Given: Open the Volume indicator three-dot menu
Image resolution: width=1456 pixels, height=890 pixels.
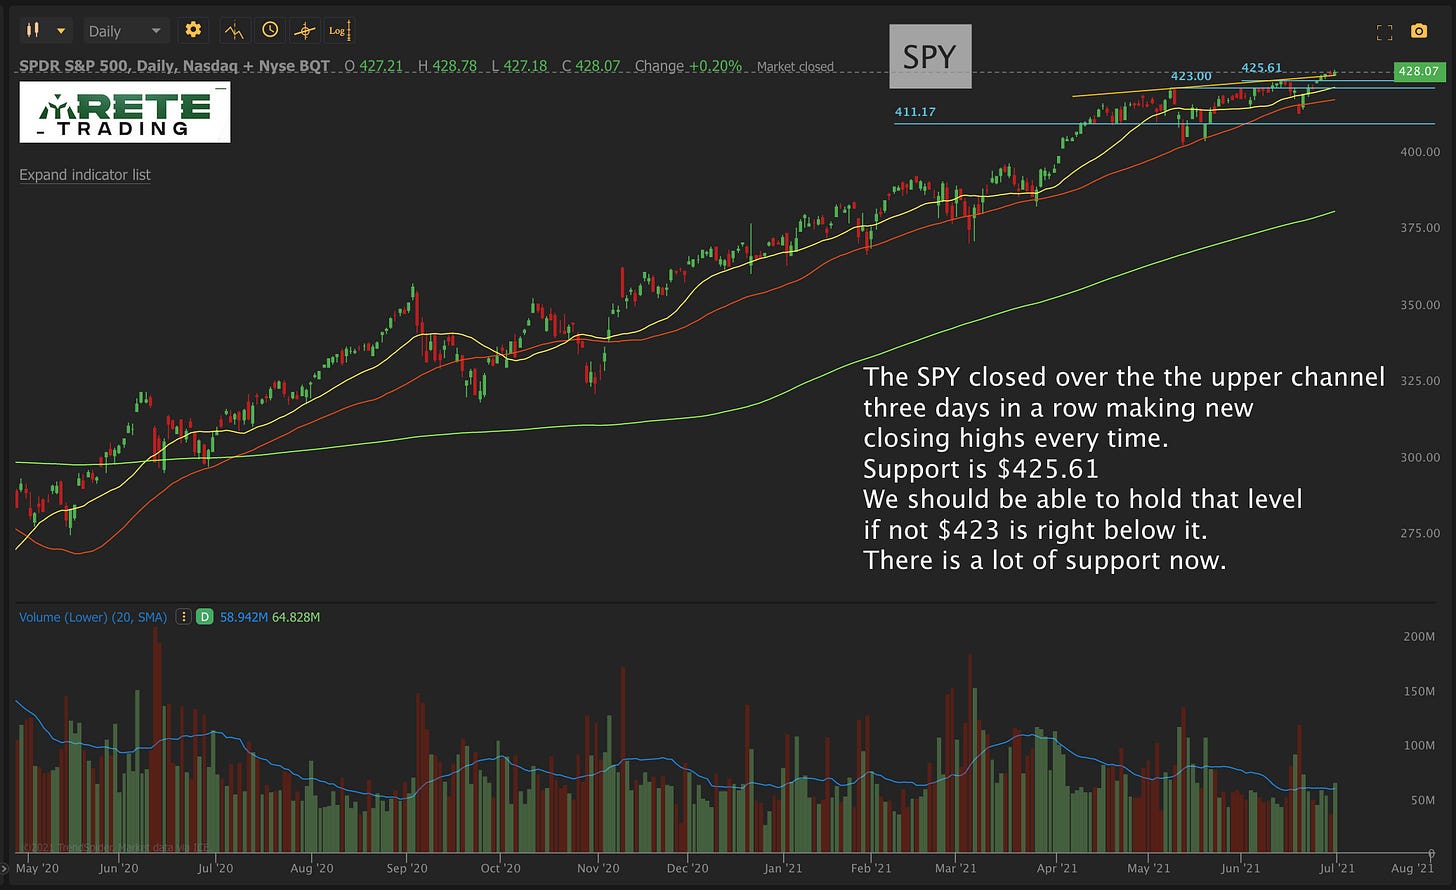Looking at the screenshot, I should click(x=183, y=617).
